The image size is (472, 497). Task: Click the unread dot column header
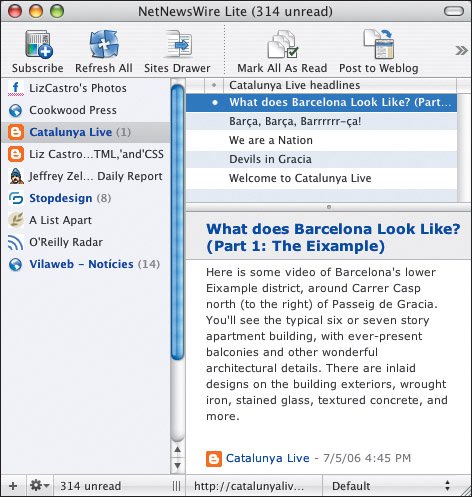[214, 85]
